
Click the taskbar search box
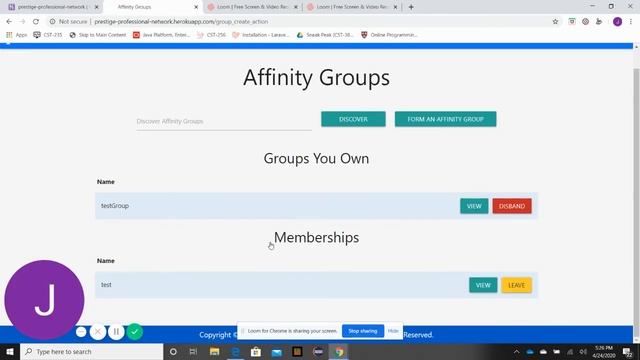[x=91, y=352]
